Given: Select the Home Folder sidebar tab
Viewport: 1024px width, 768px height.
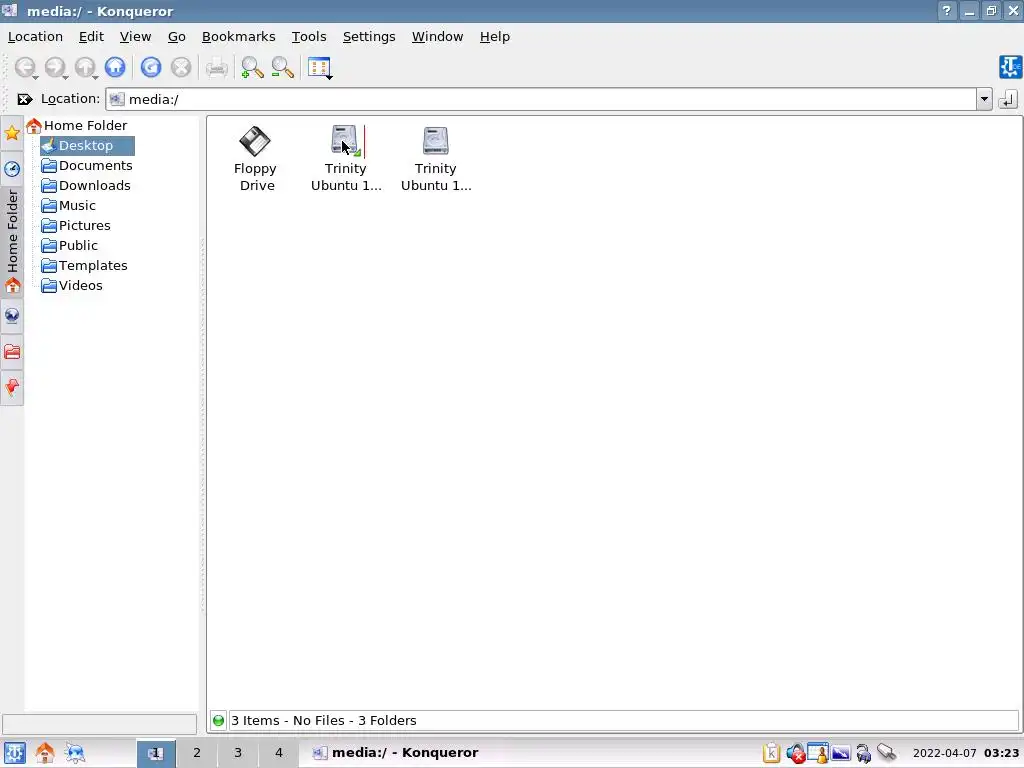Looking at the screenshot, I should pos(12,242).
